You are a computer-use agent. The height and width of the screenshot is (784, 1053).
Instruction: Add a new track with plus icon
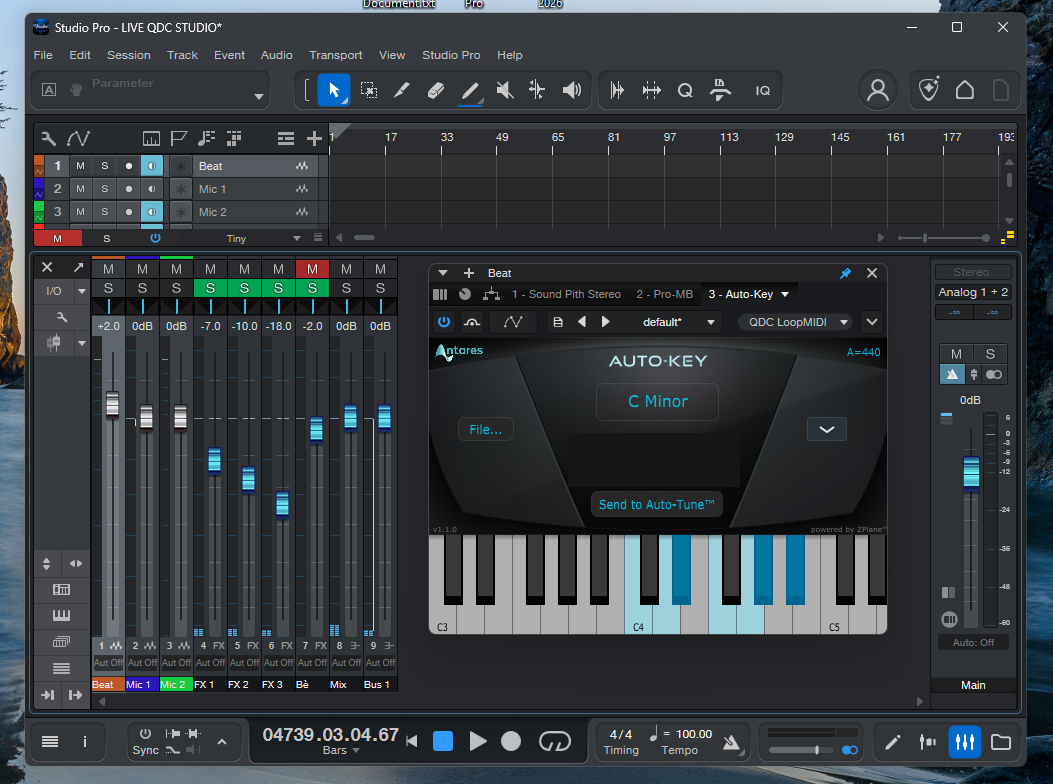pyautogui.click(x=314, y=138)
